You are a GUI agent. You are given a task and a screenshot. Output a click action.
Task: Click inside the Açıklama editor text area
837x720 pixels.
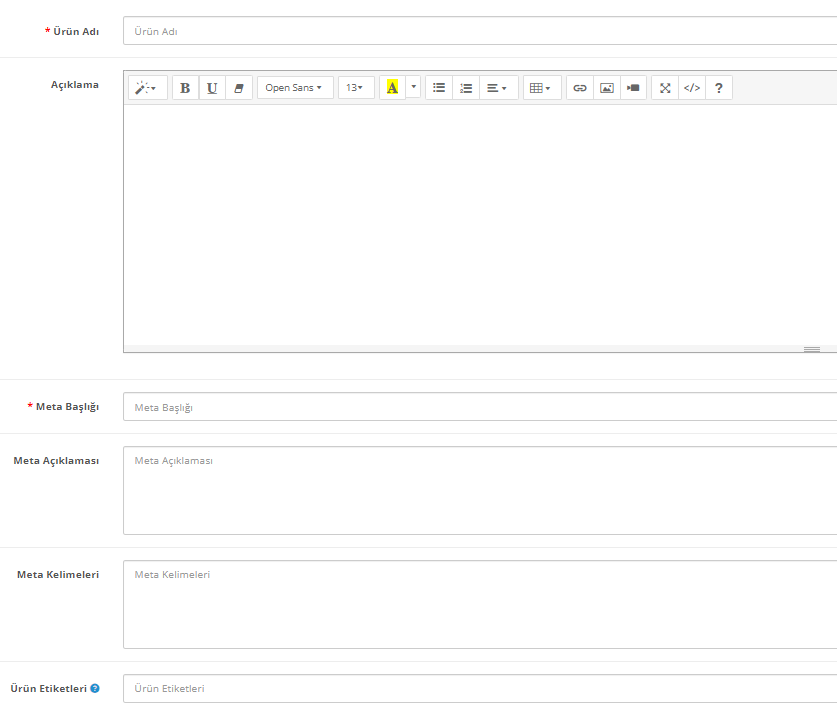pos(480,225)
